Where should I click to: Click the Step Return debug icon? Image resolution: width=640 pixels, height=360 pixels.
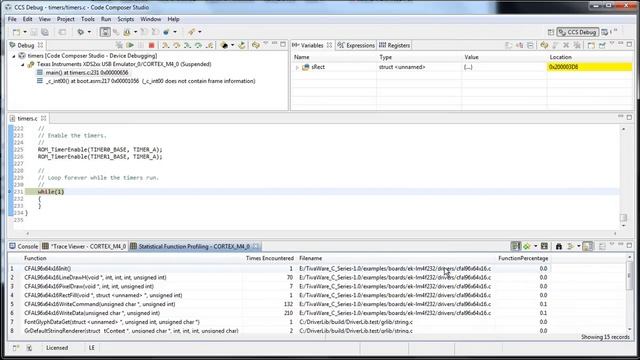pyautogui.click(x=209, y=45)
